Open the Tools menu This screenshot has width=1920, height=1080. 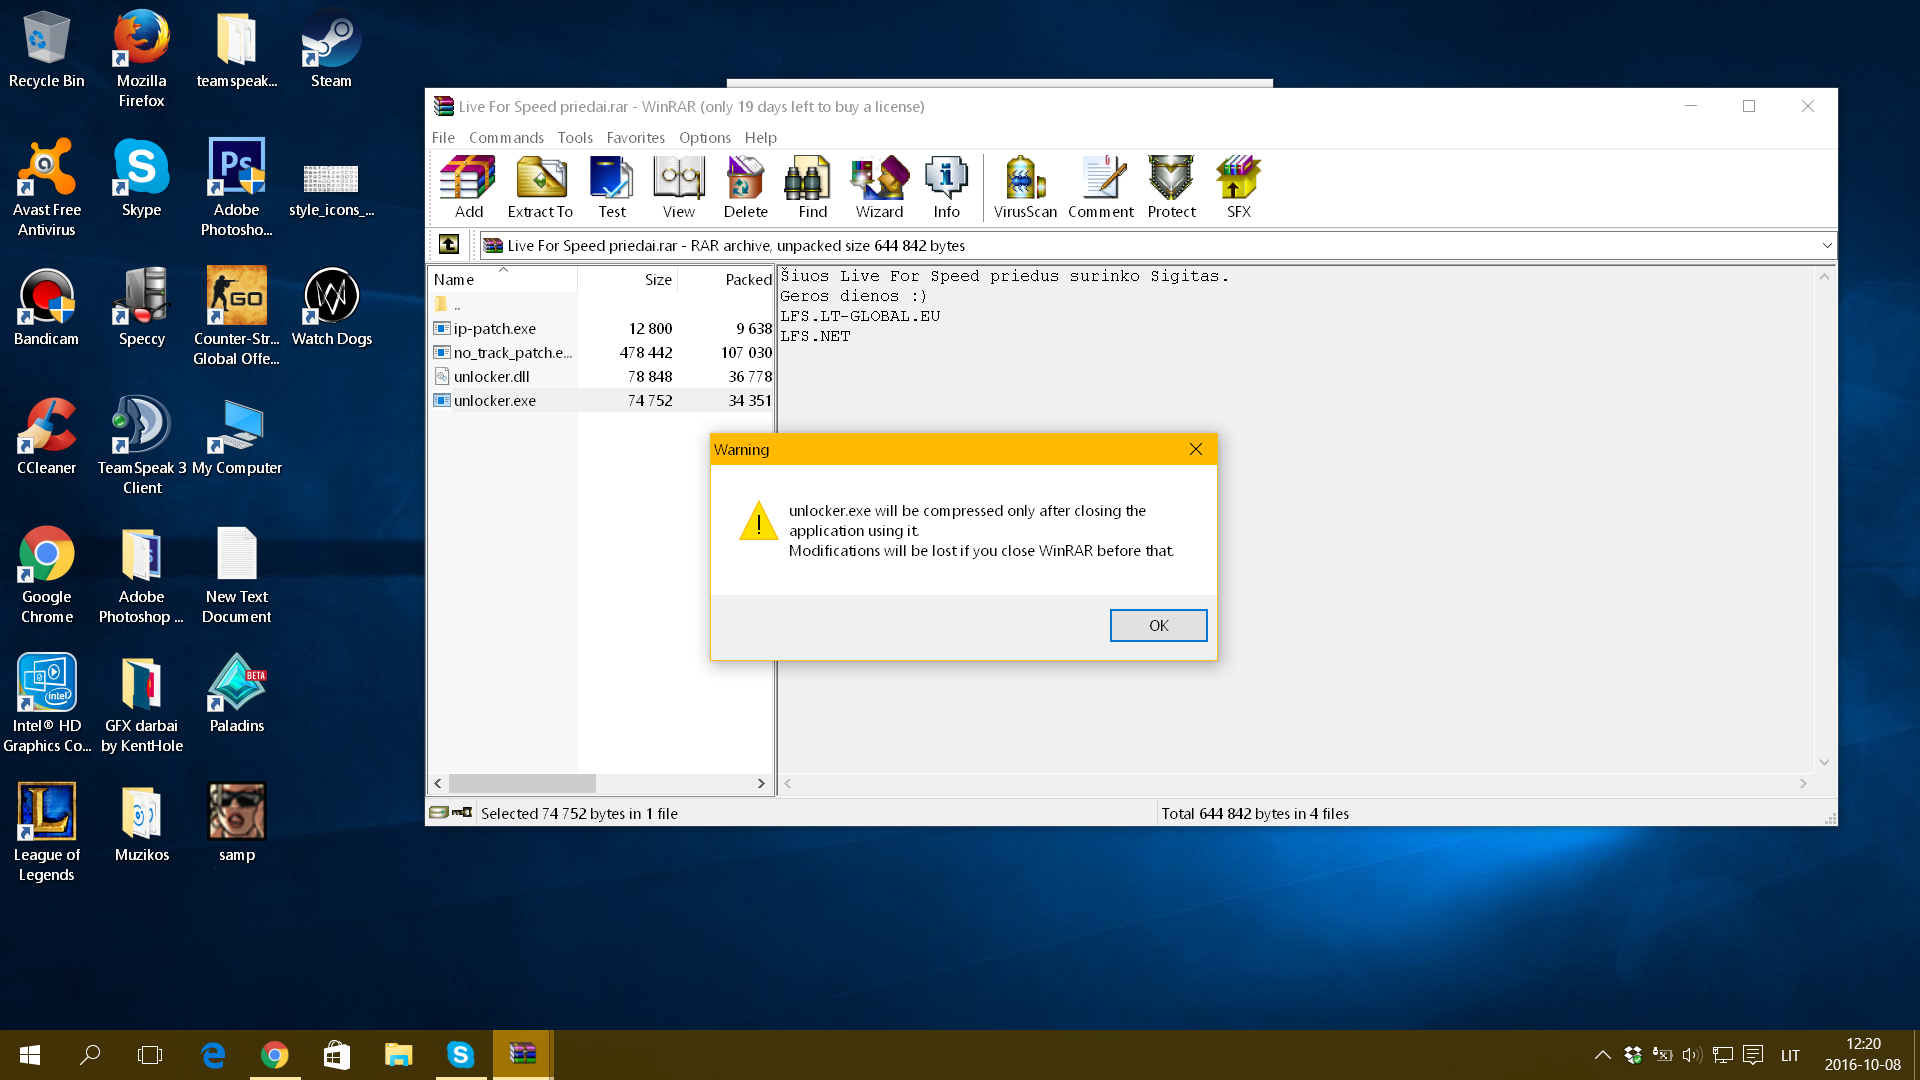(x=575, y=137)
